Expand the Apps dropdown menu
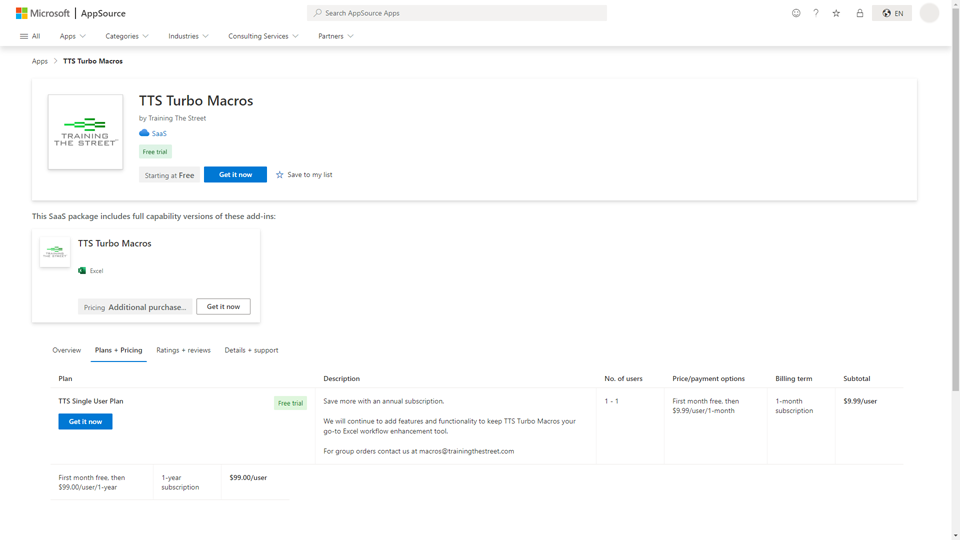This screenshot has width=960, height=540. (x=72, y=36)
